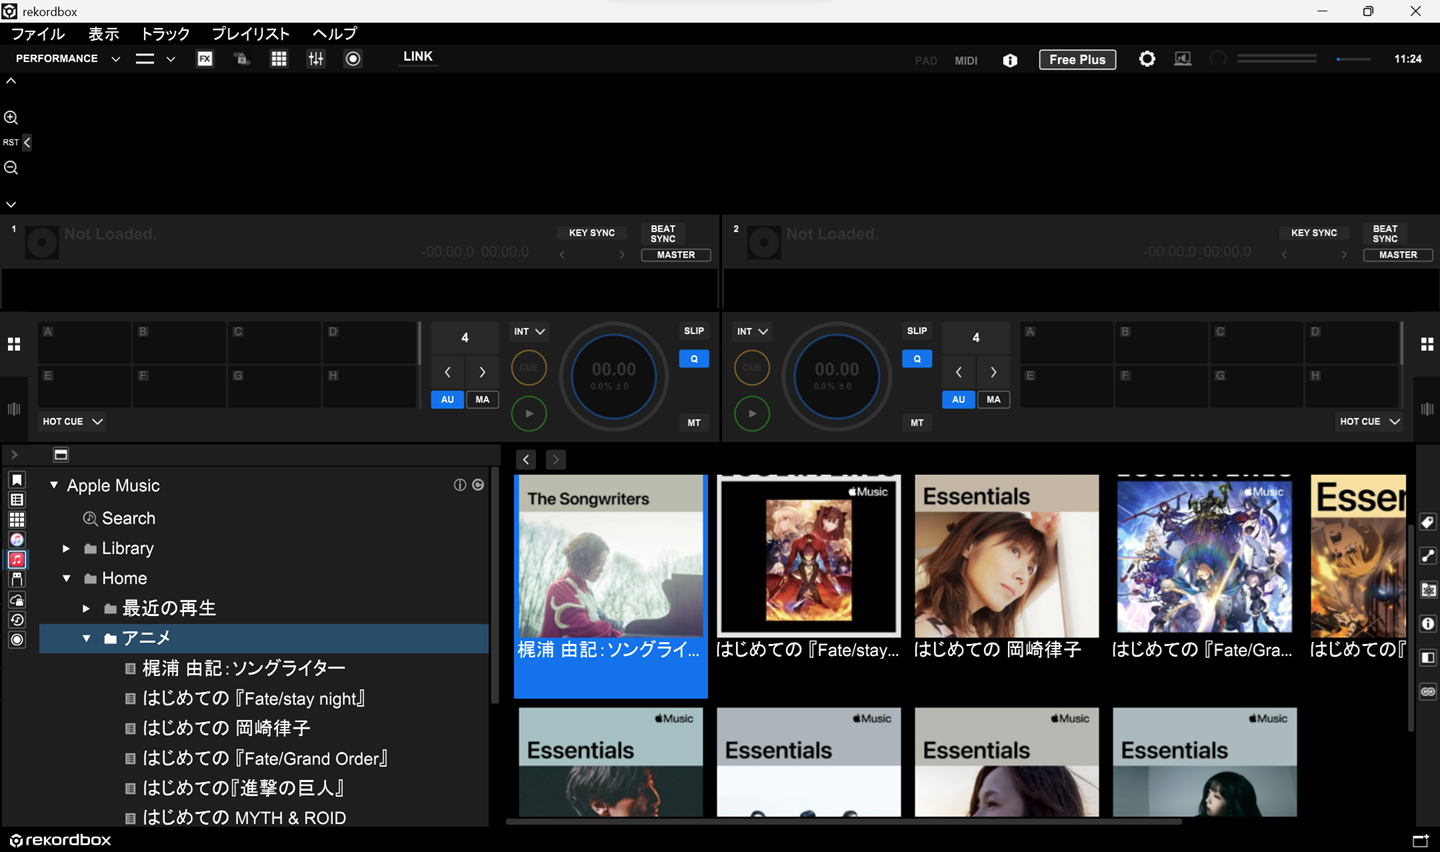Open the 表示 menu
This screenshot has width=1440, height=852.
coord(104,34)
